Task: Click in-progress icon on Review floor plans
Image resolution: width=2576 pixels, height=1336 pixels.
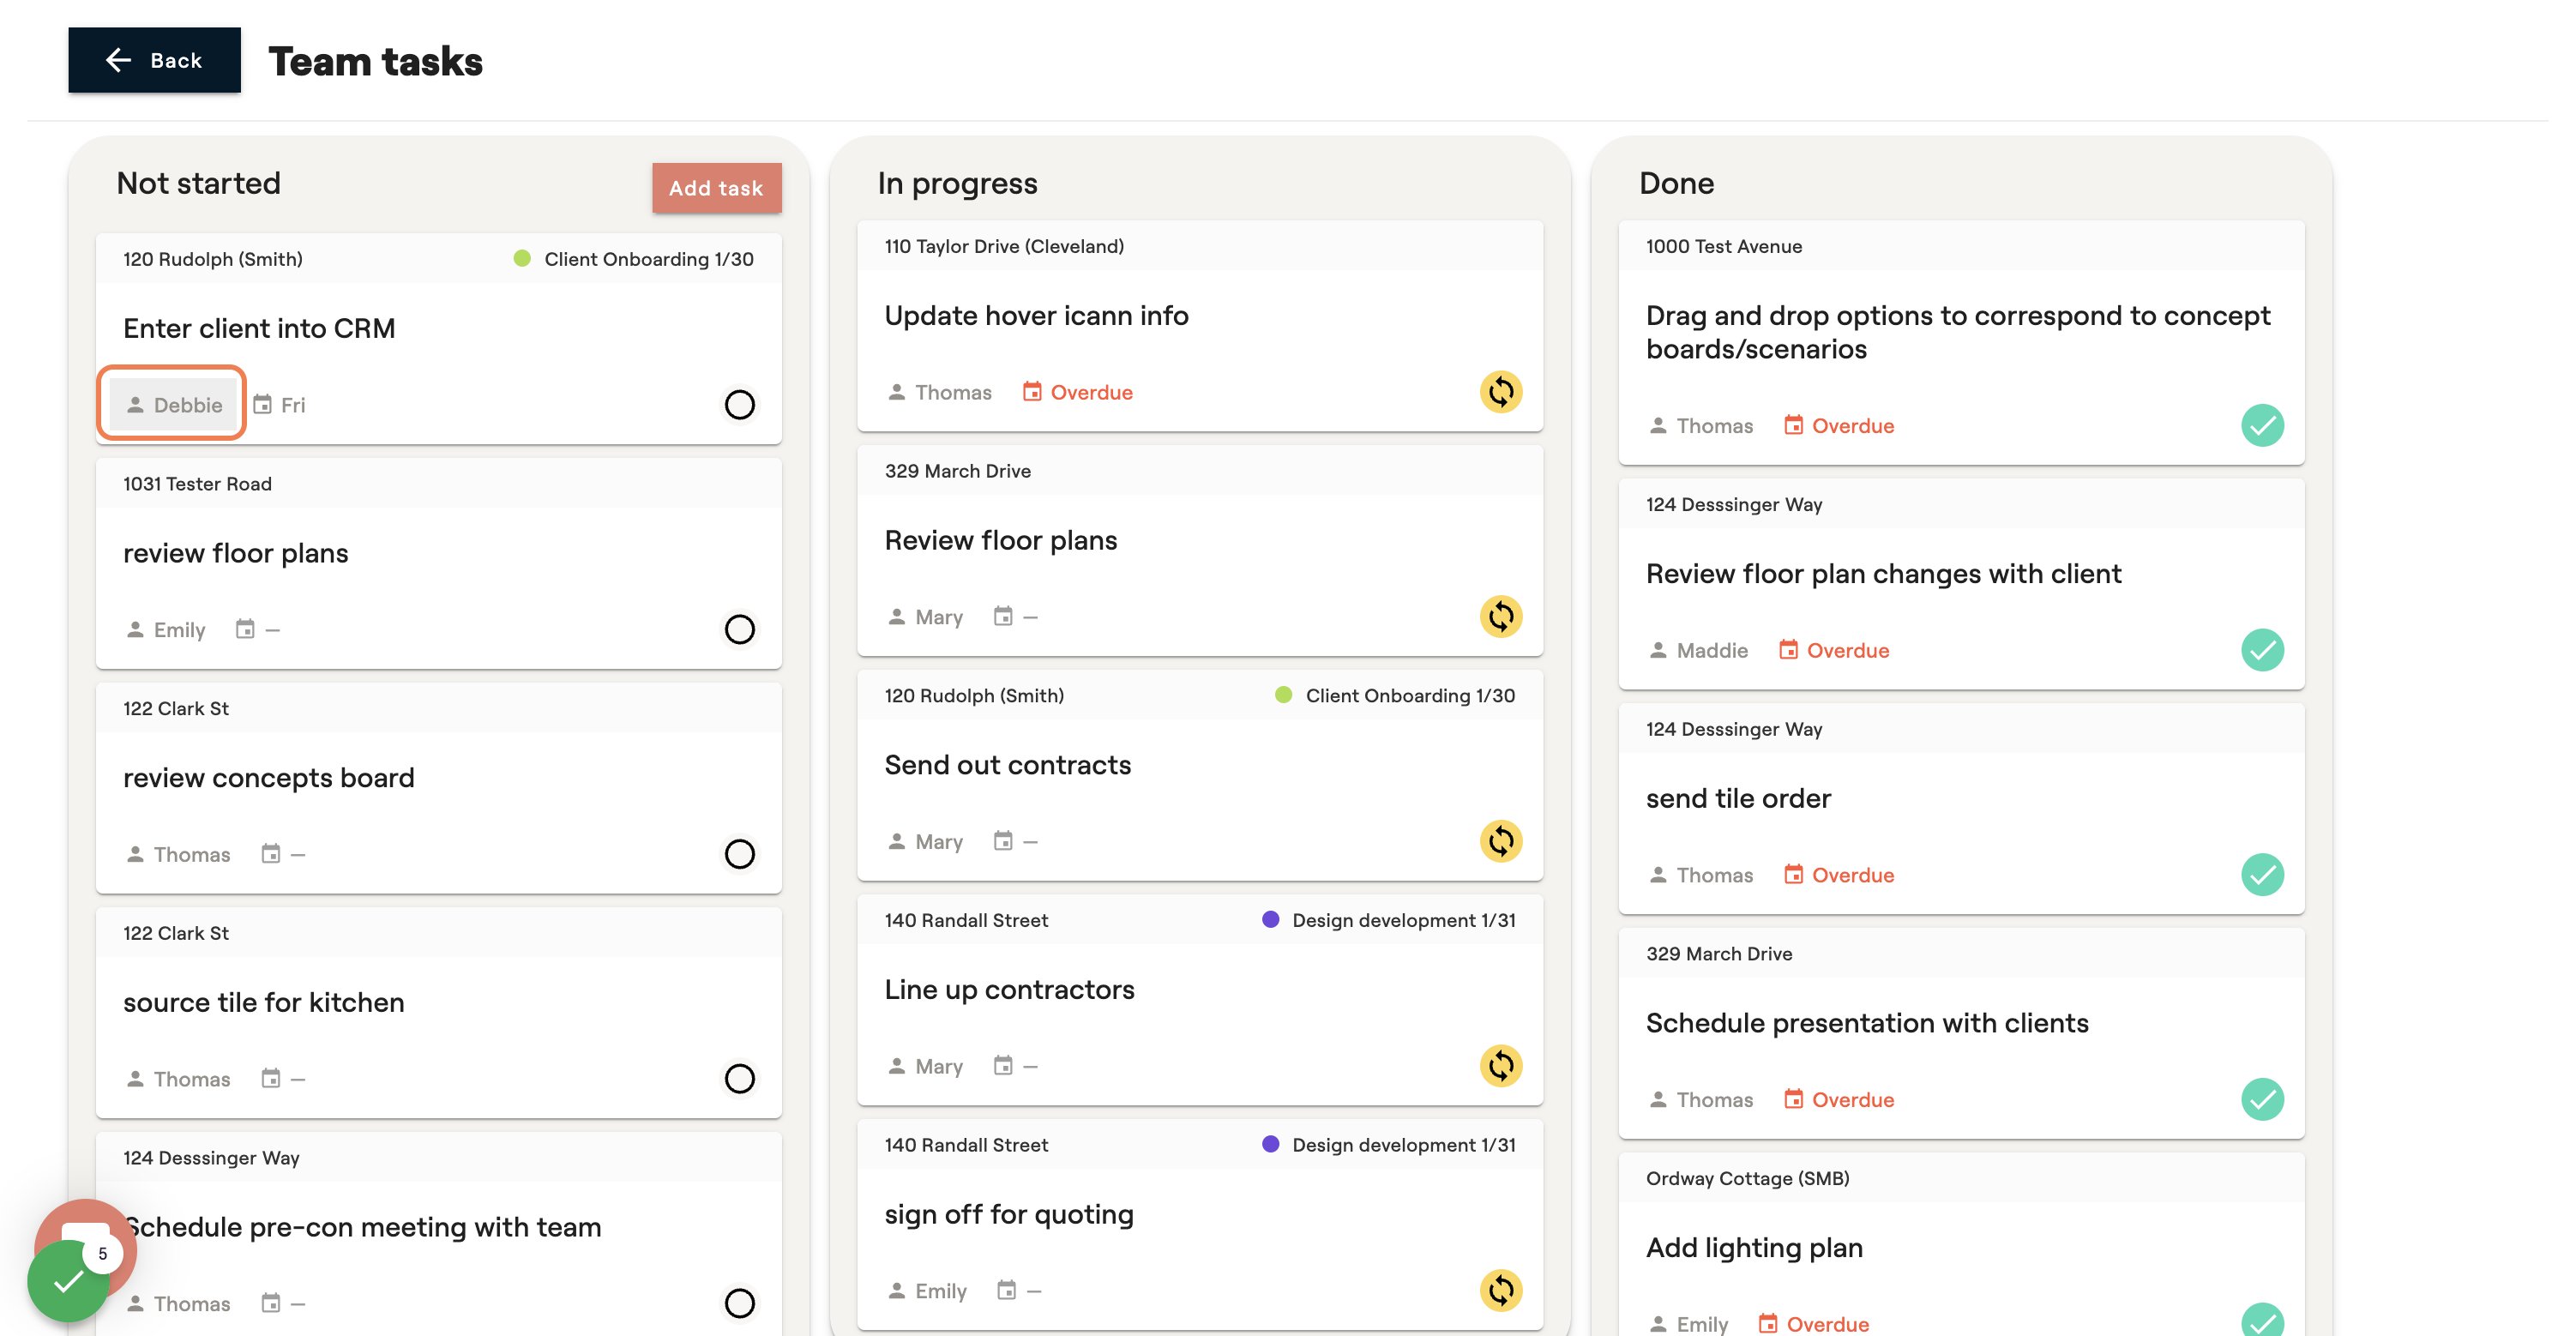Action: (x=1501, y=617)
